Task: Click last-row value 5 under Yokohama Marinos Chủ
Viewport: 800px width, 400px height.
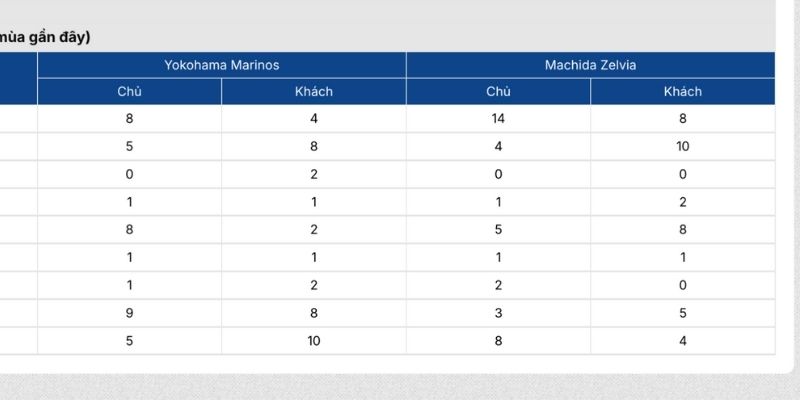Action: coord(129,341)
